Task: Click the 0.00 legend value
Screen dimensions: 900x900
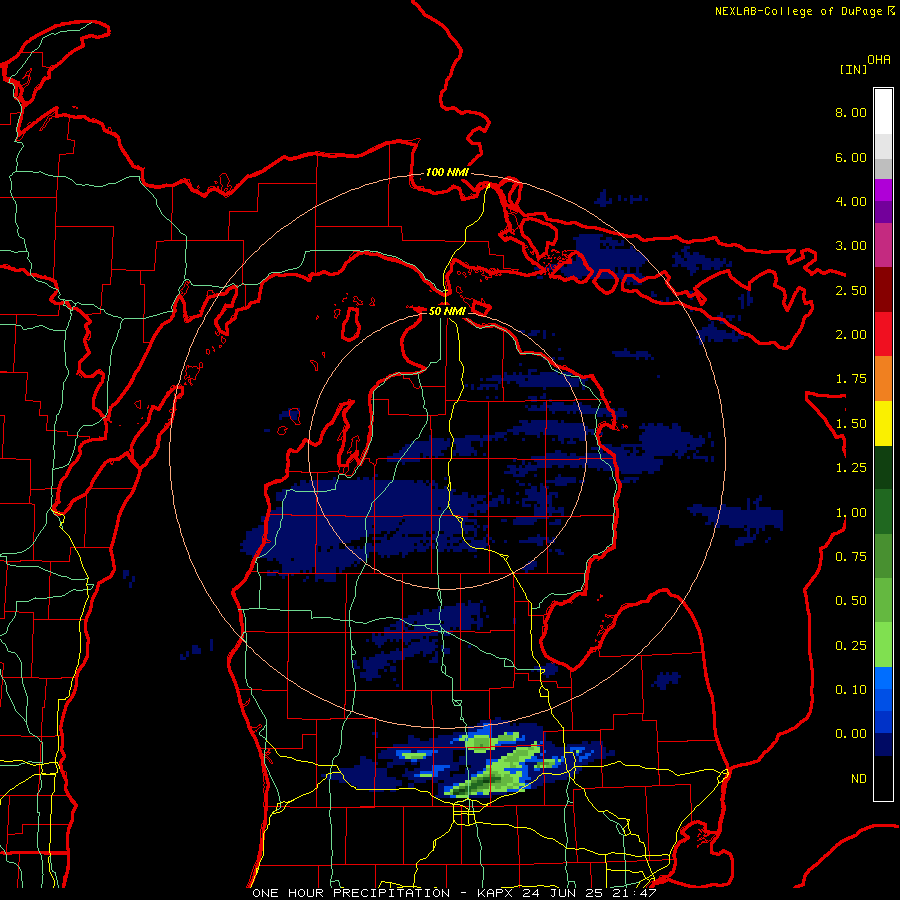Action: coord(851,734)
